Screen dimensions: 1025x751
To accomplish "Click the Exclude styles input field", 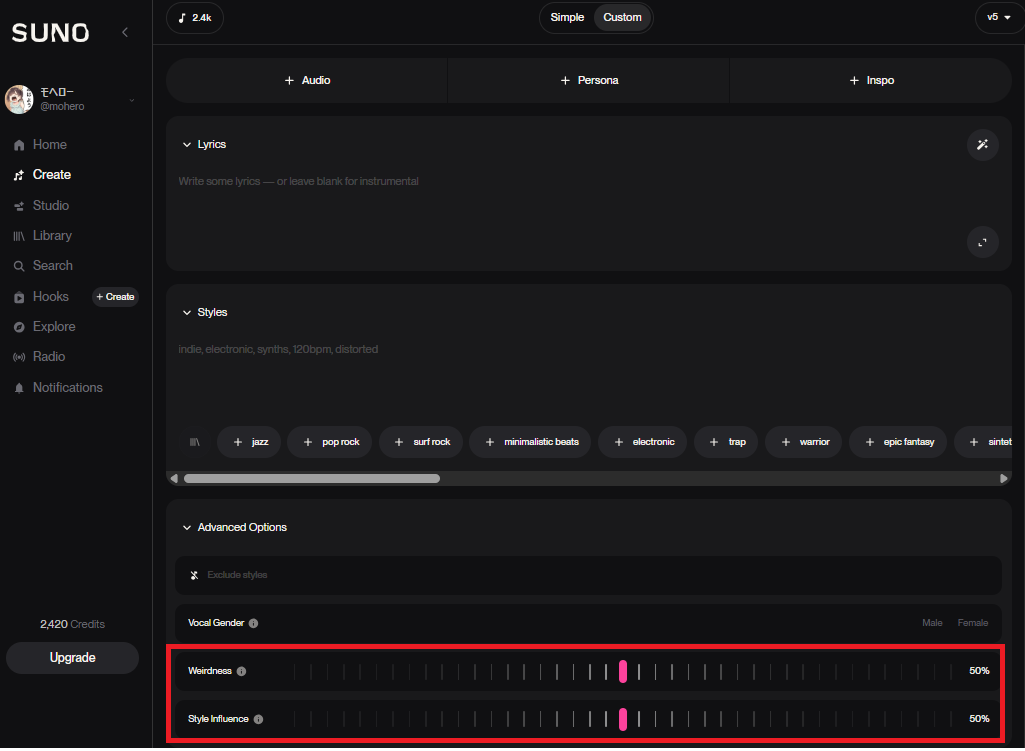I will coord(588,575).
